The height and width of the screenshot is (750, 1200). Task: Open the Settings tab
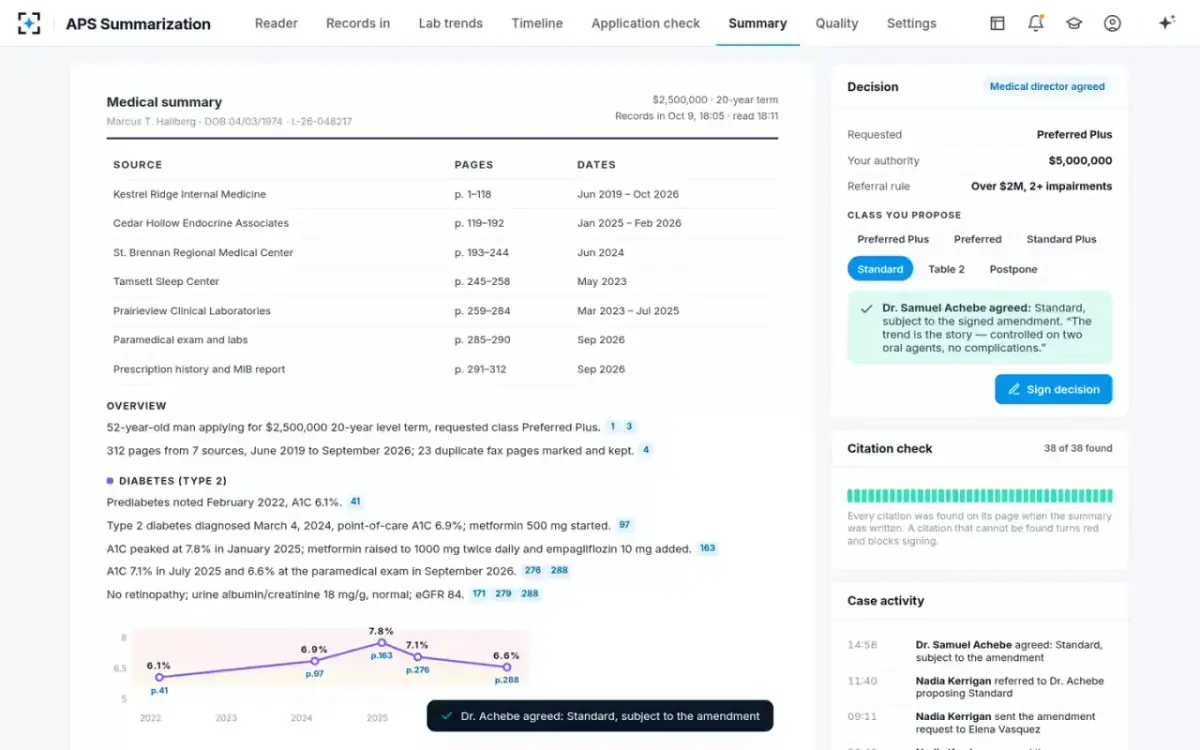tap(912, 23)
